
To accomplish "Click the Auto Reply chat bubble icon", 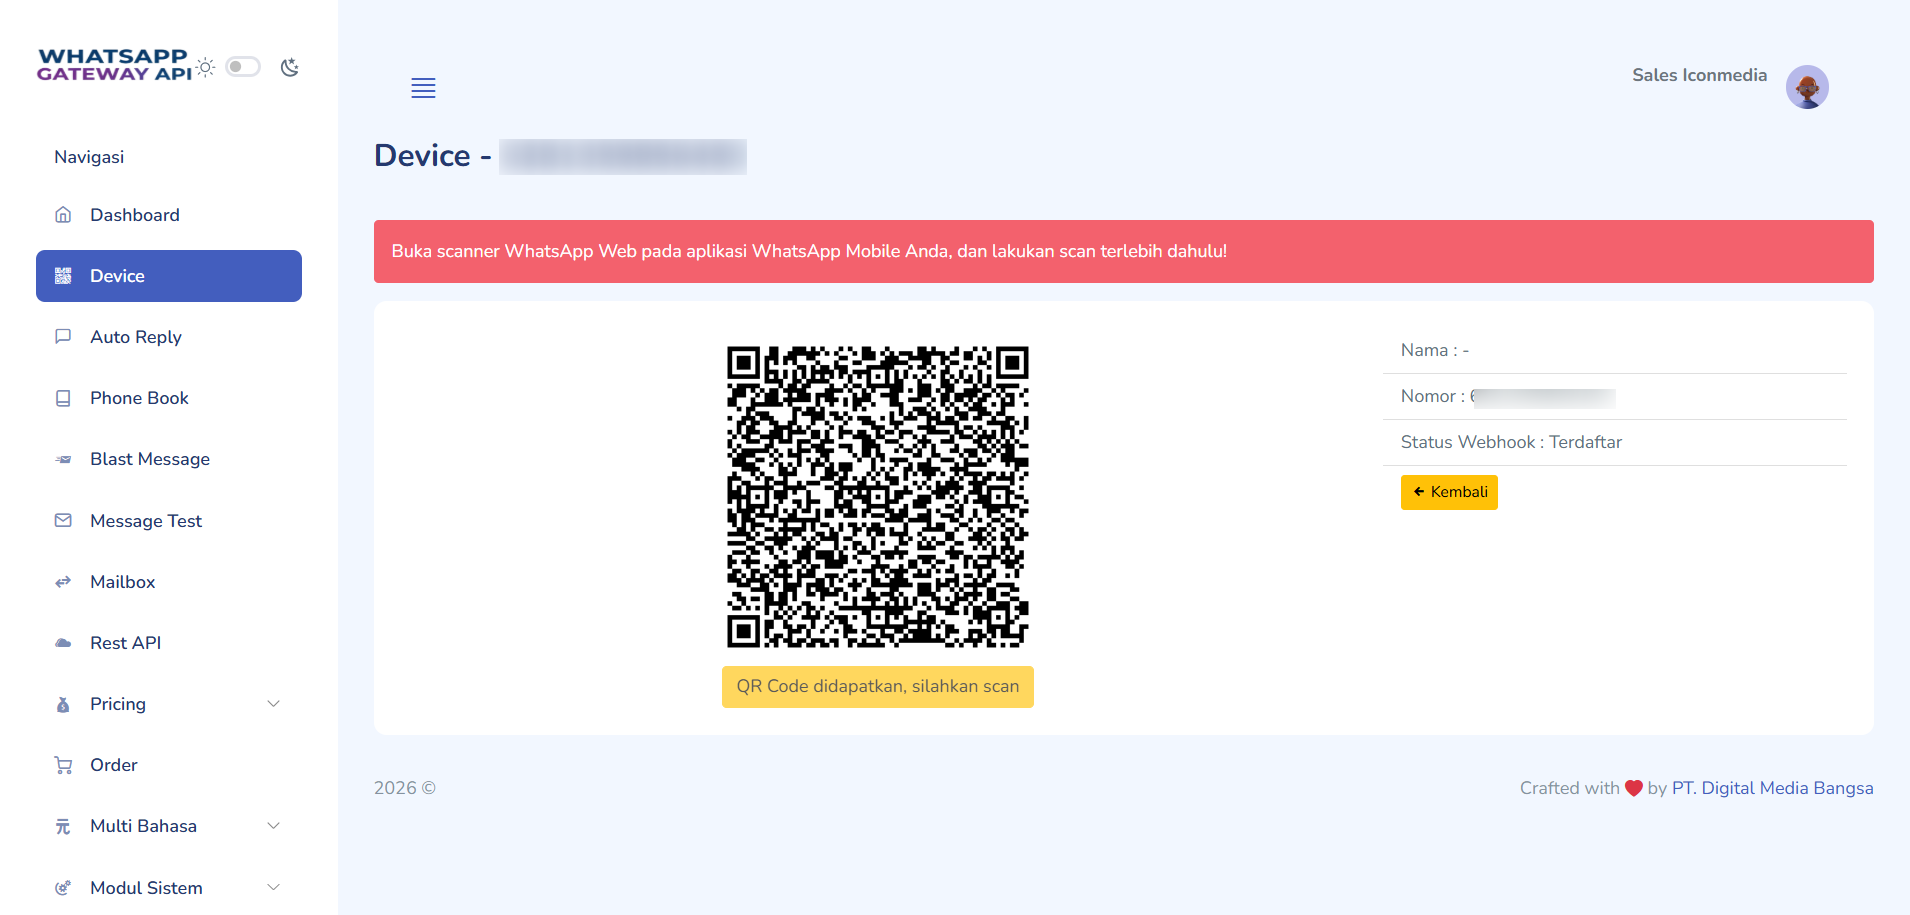I will 63,337.
